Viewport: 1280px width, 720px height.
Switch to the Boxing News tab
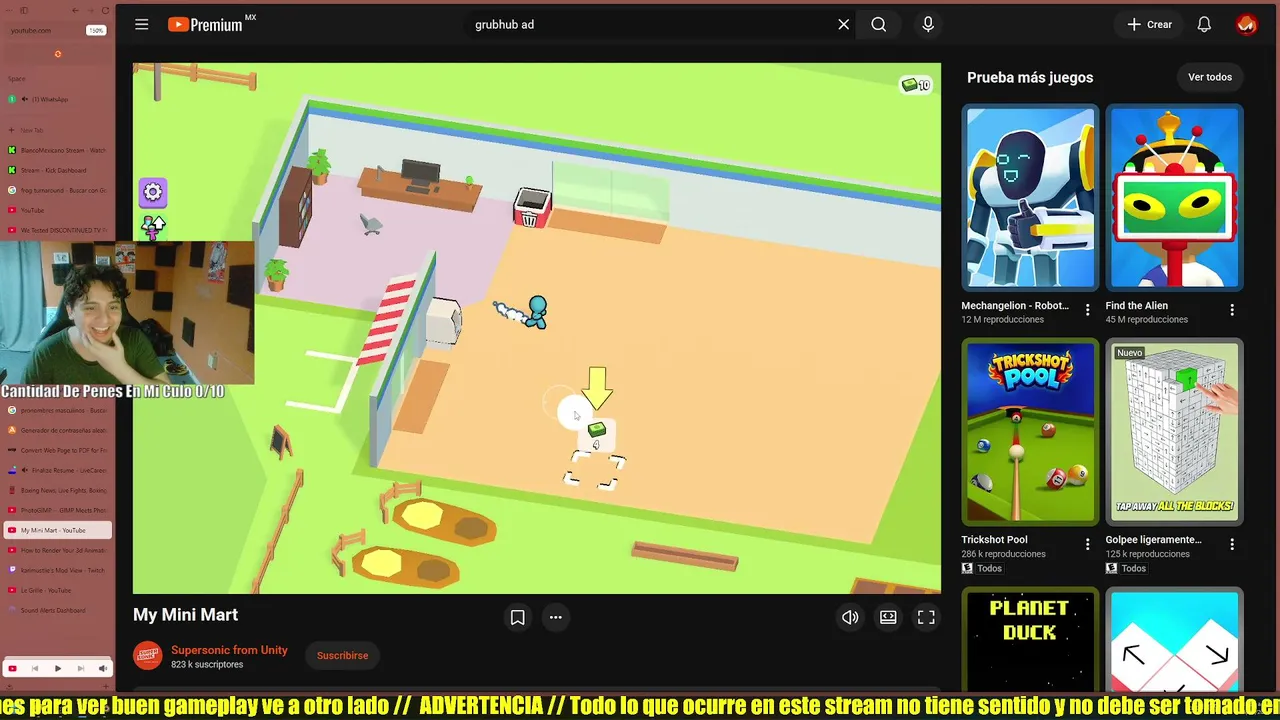pos(57,490)
